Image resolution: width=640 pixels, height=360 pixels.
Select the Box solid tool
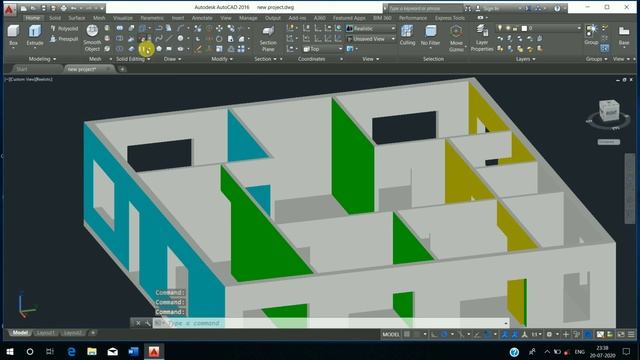click(x=13, y=35)
